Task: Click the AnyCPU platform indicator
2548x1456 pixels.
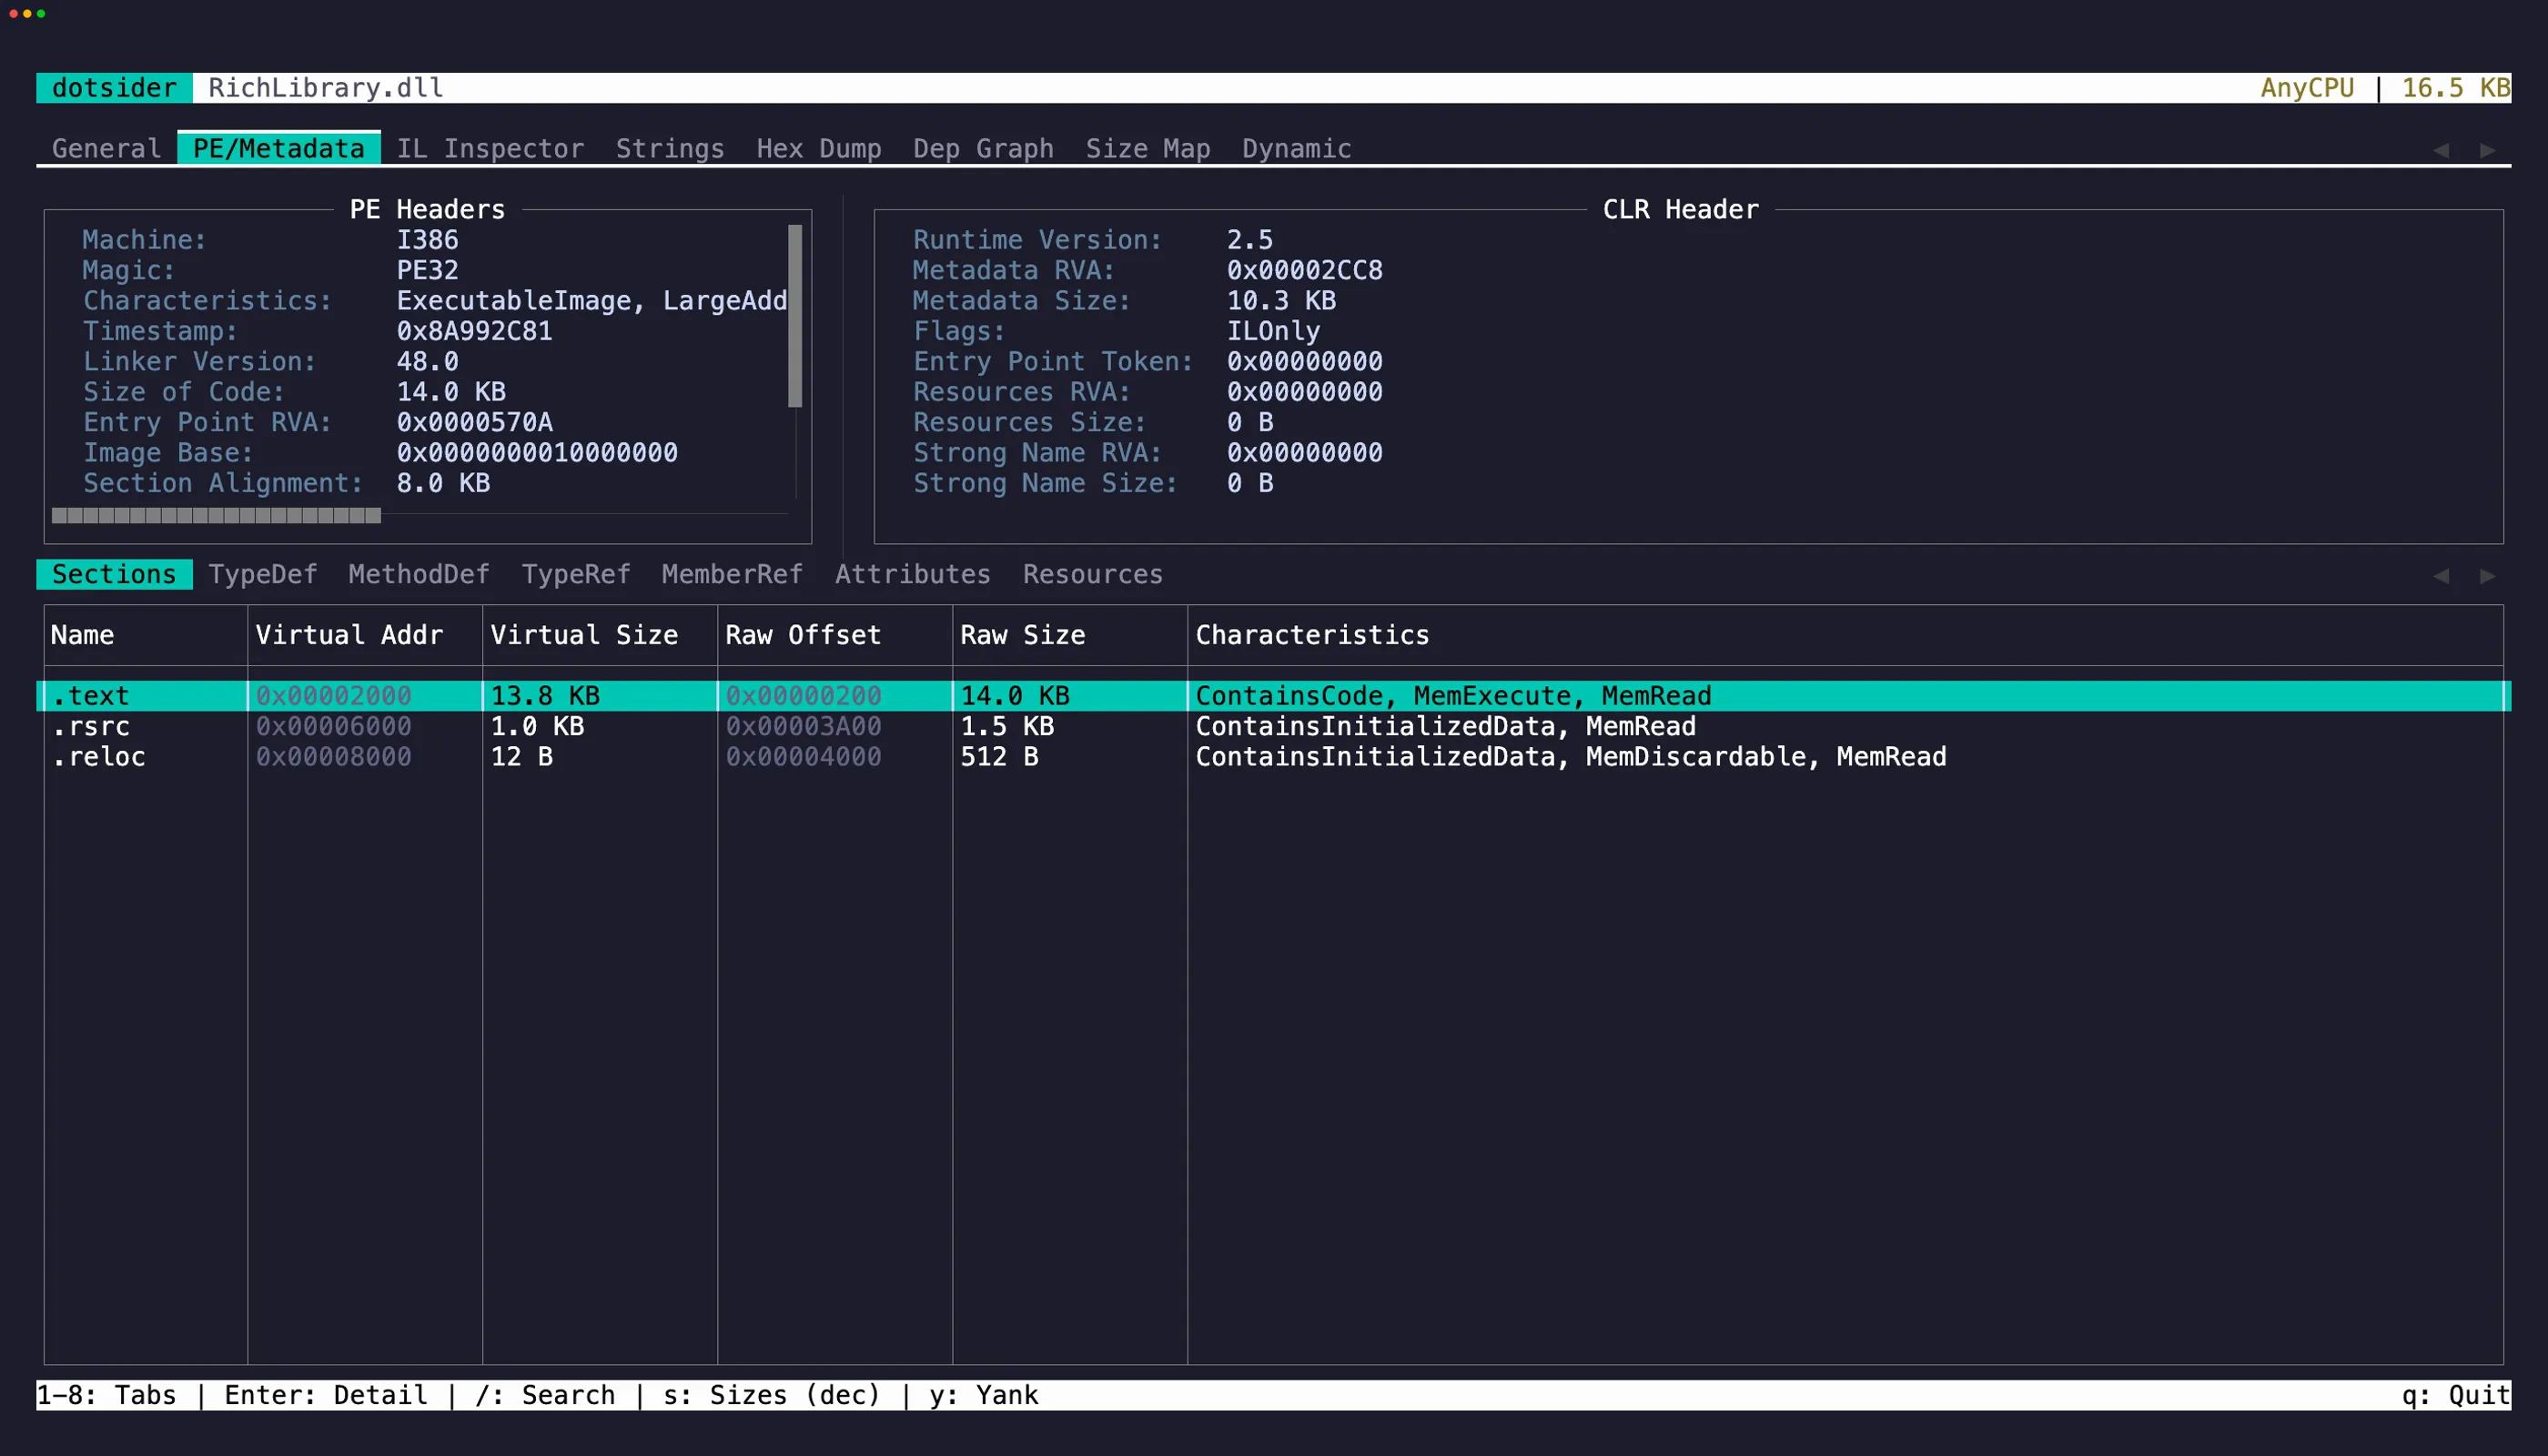Action: (2307, 88)
